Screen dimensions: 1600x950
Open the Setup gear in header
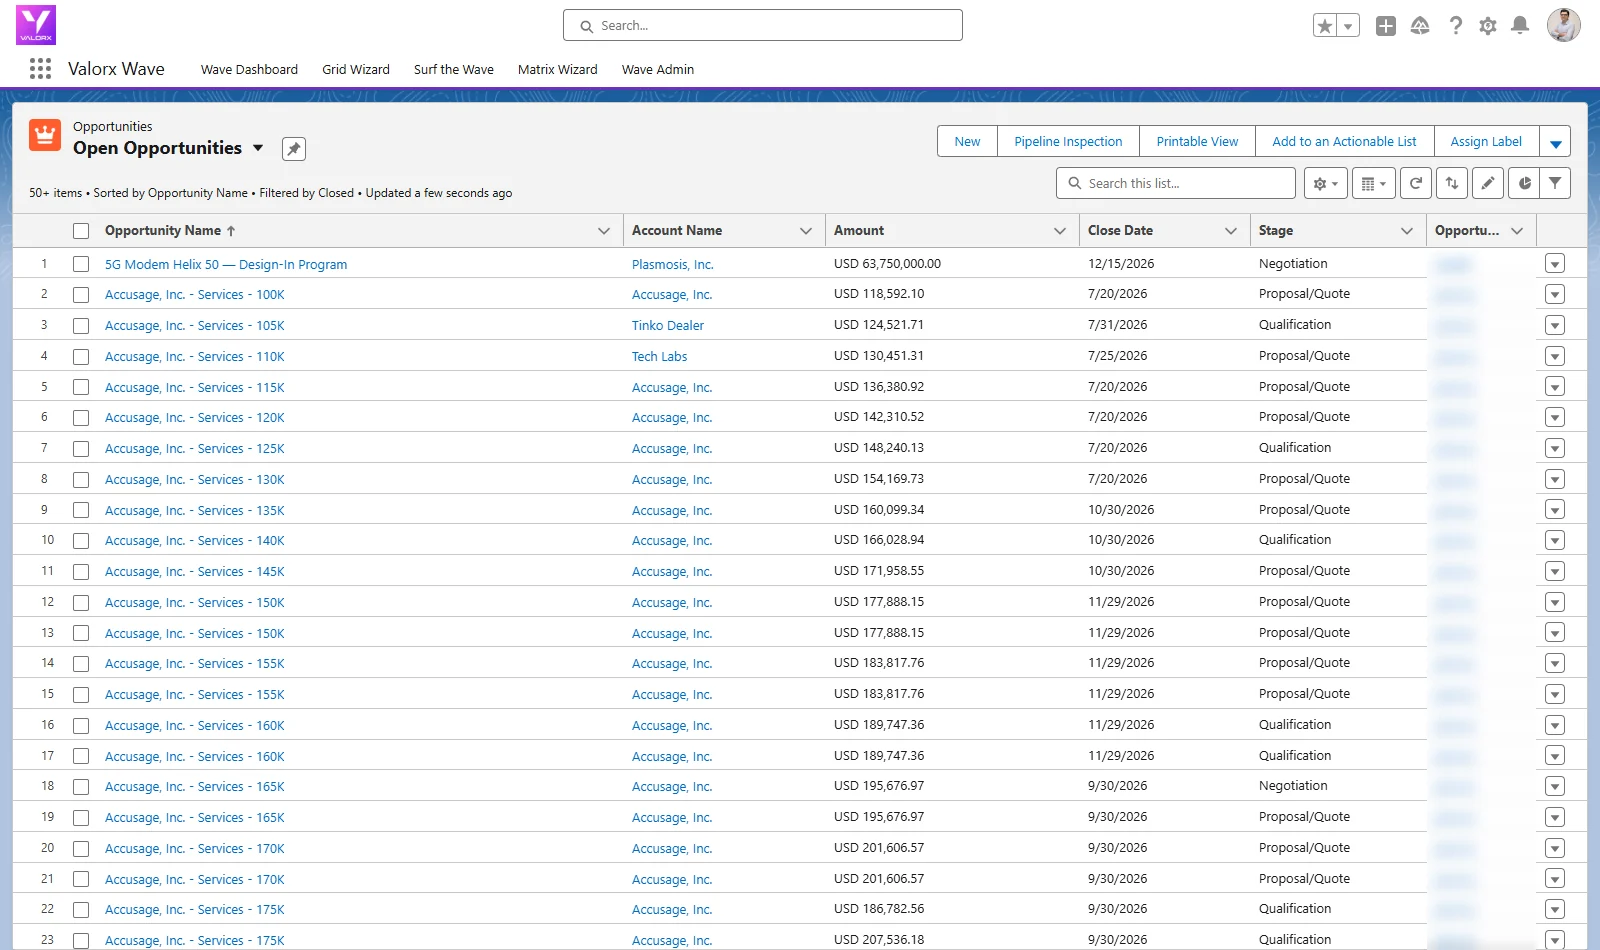[1488, 26]
